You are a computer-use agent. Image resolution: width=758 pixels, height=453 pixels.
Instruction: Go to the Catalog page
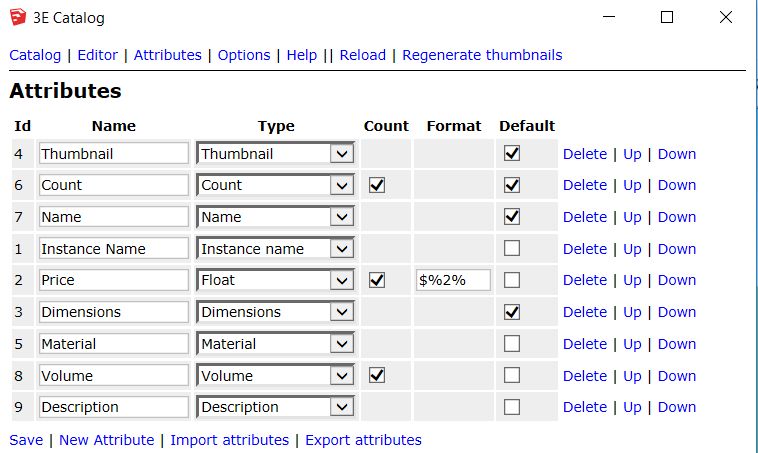point(35,55)
